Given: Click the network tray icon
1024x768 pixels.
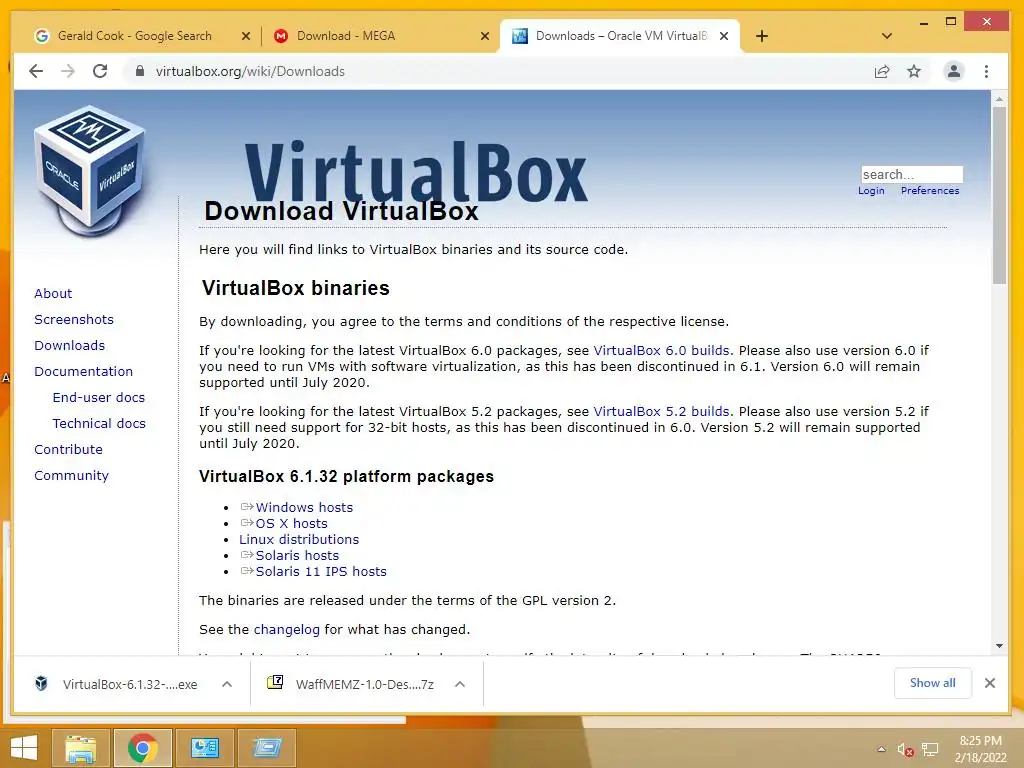Looking at the screenshot, I should (x=930, y=750).
